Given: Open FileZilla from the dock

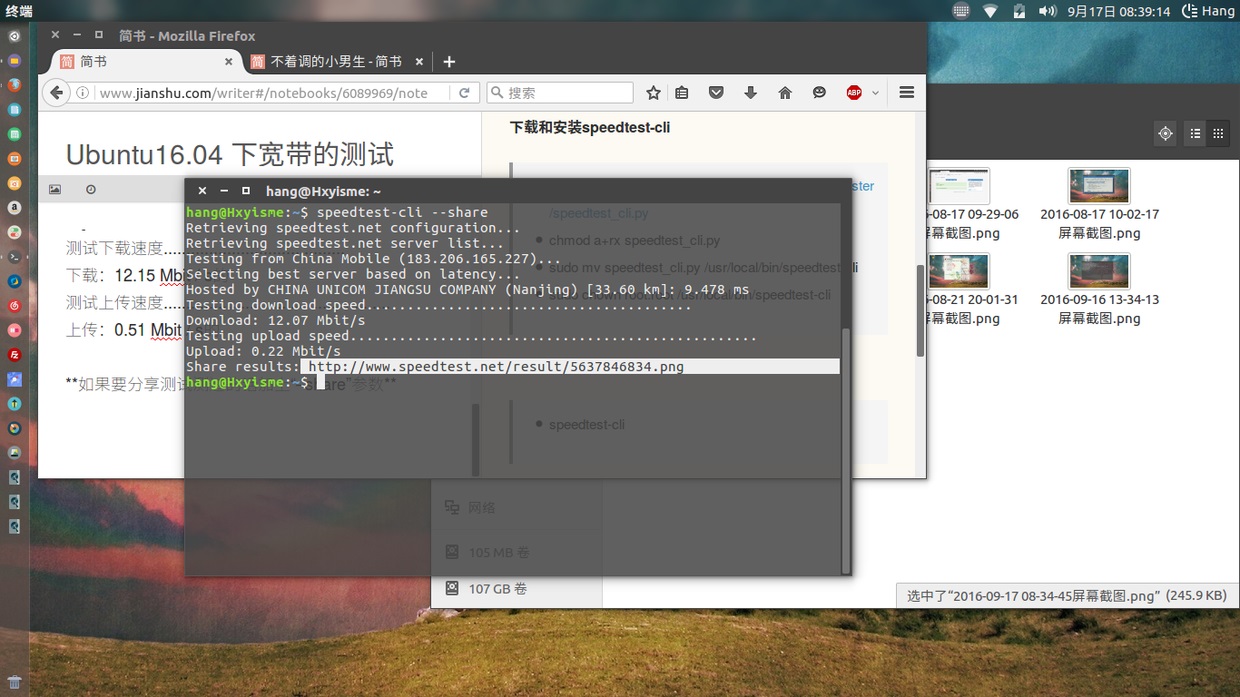Looking at the screenshot, I should click(14, 355).
